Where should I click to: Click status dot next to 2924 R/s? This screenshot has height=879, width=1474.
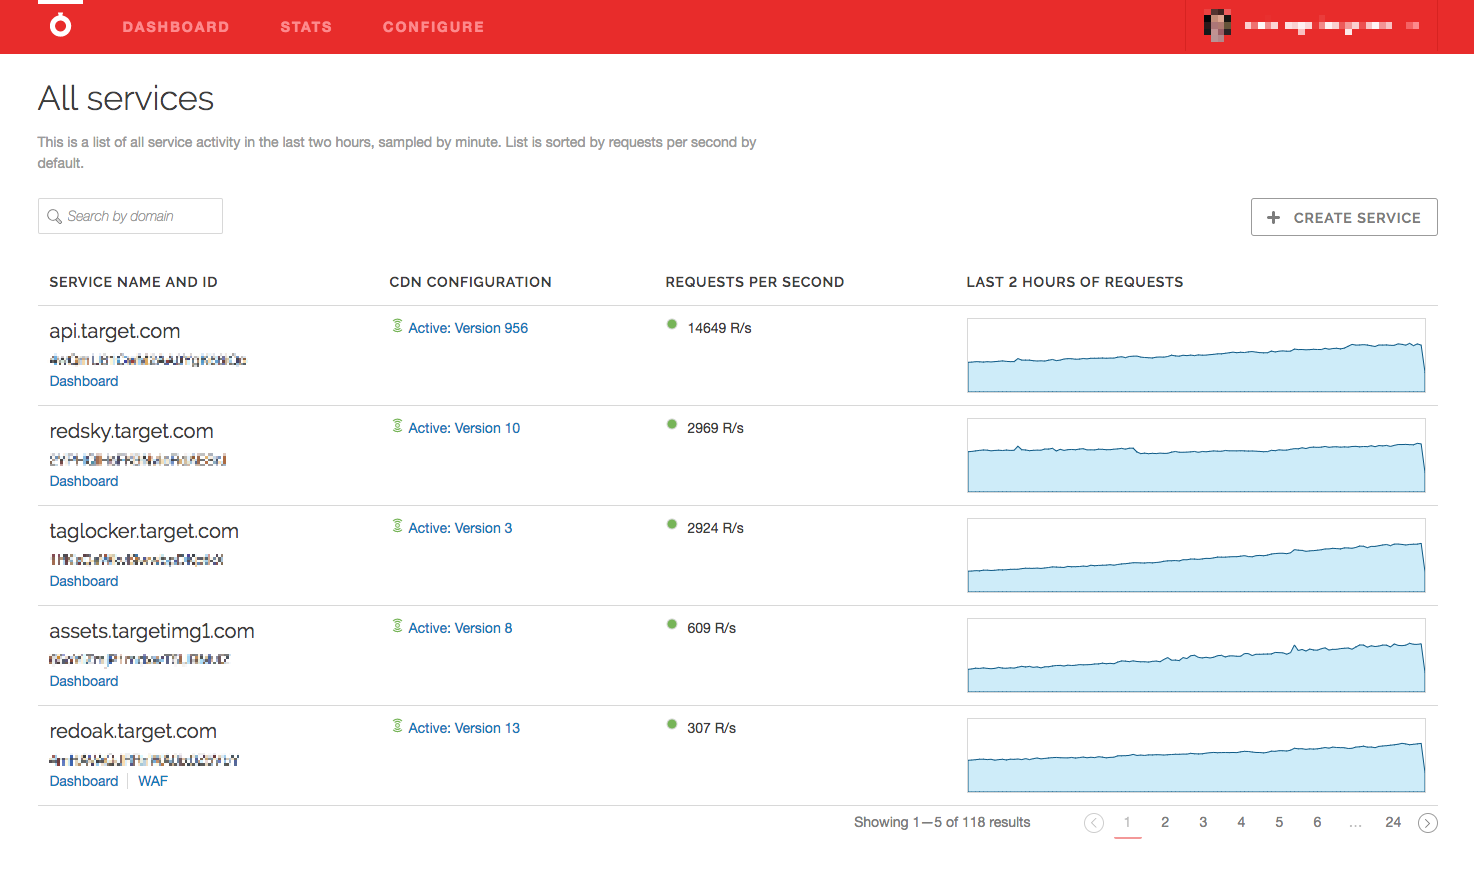pos(672,524)
